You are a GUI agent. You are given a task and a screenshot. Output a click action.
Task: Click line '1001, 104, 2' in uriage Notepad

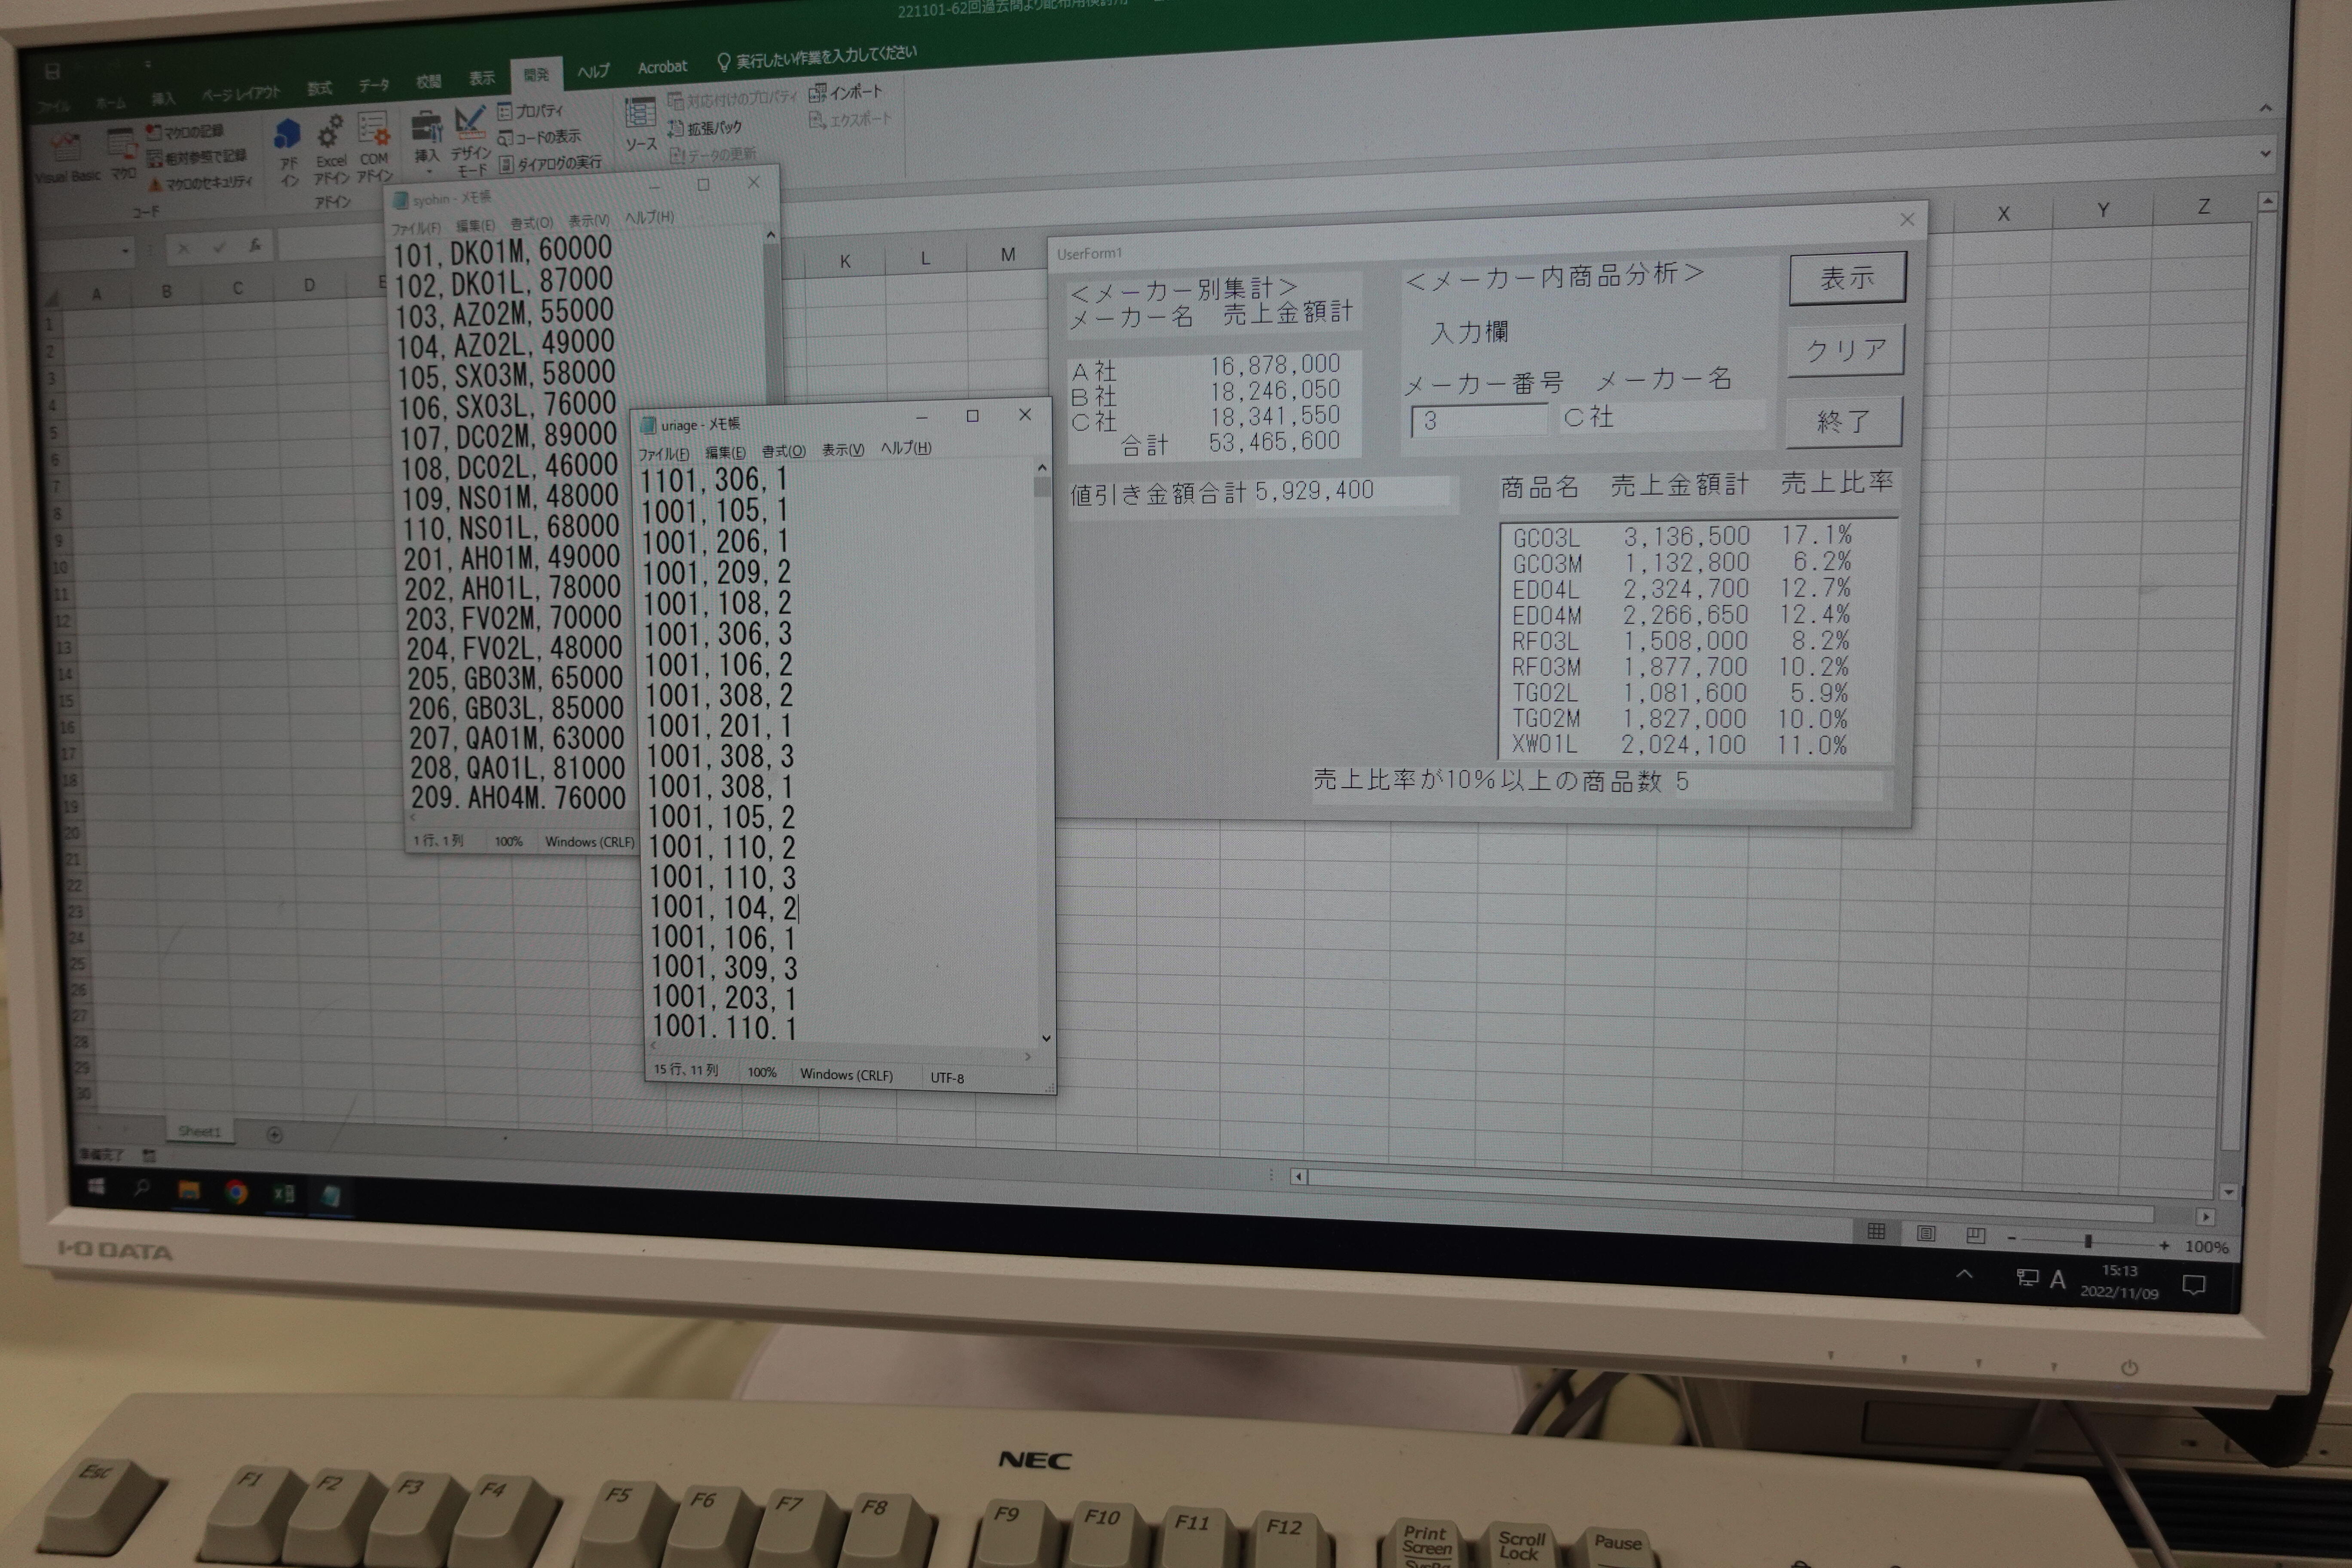point(723,908)
